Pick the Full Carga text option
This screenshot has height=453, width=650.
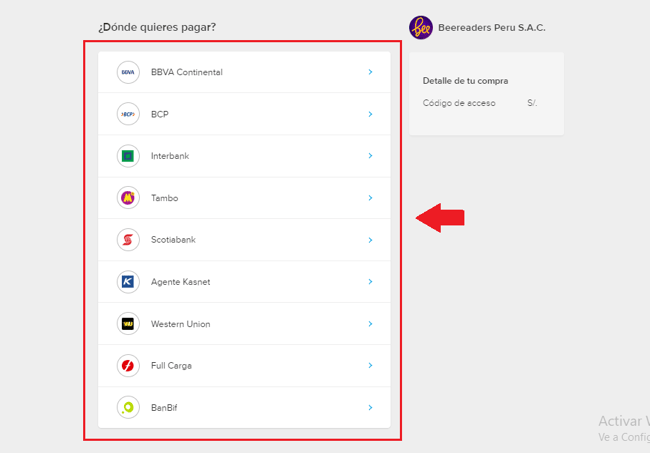(x=171, y=366)
